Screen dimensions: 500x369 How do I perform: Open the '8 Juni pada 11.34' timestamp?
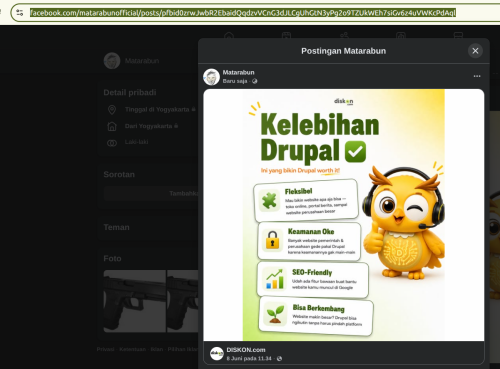249,358
